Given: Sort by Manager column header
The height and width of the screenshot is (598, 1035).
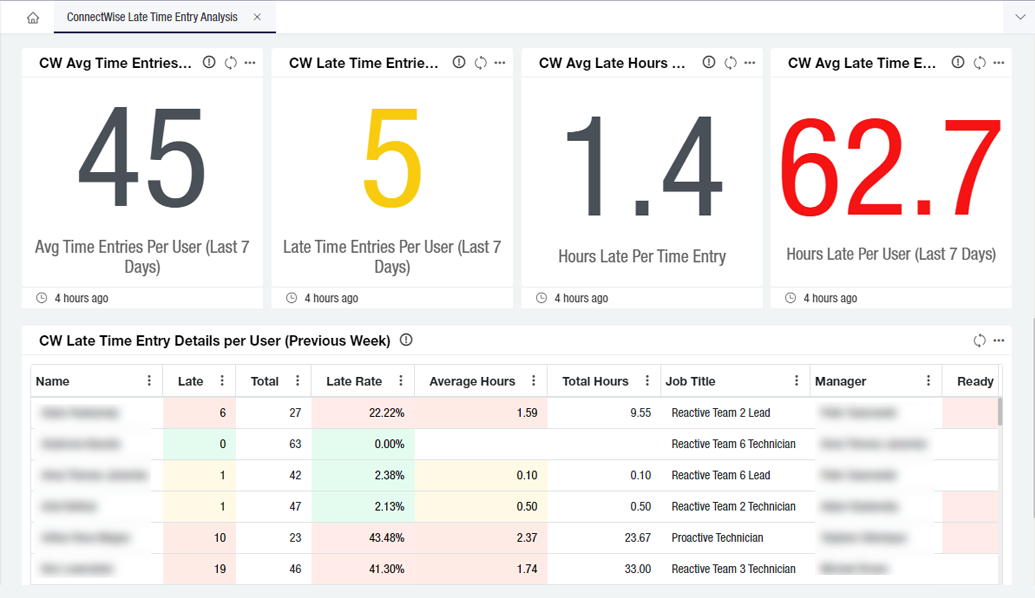Looking at the screenshot, I should coord(841,382).
